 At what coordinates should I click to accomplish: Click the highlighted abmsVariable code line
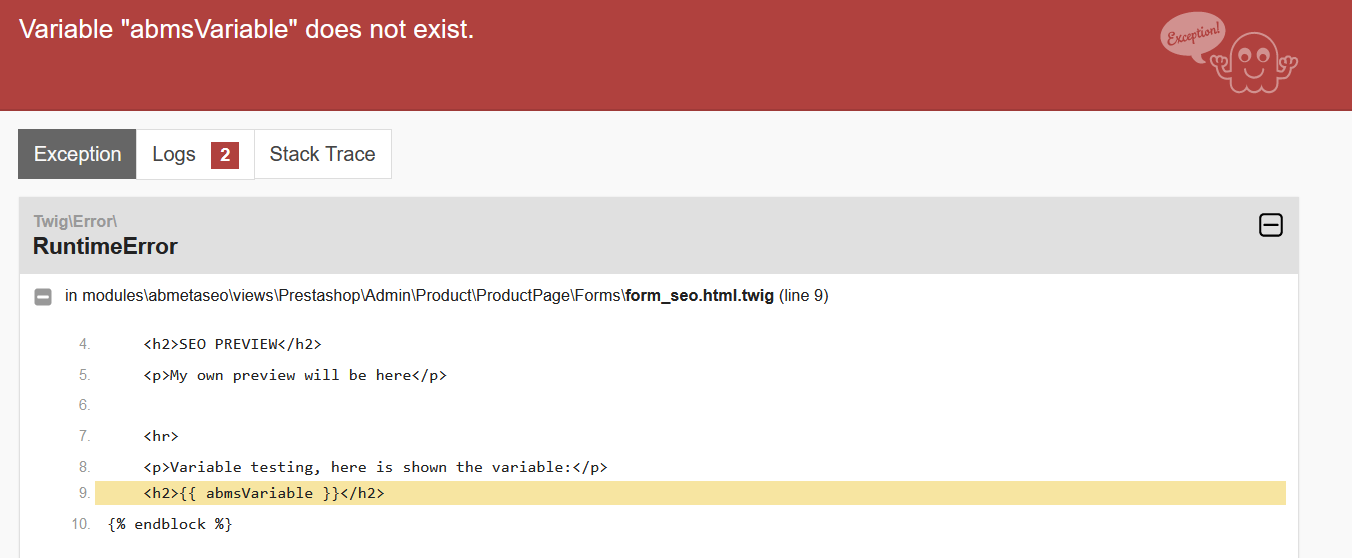264,493
